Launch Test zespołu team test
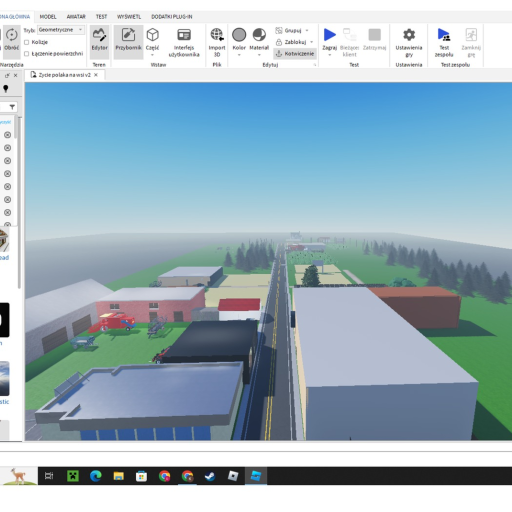Viewport: 512px width, 512px height. (x=444, y=41)
